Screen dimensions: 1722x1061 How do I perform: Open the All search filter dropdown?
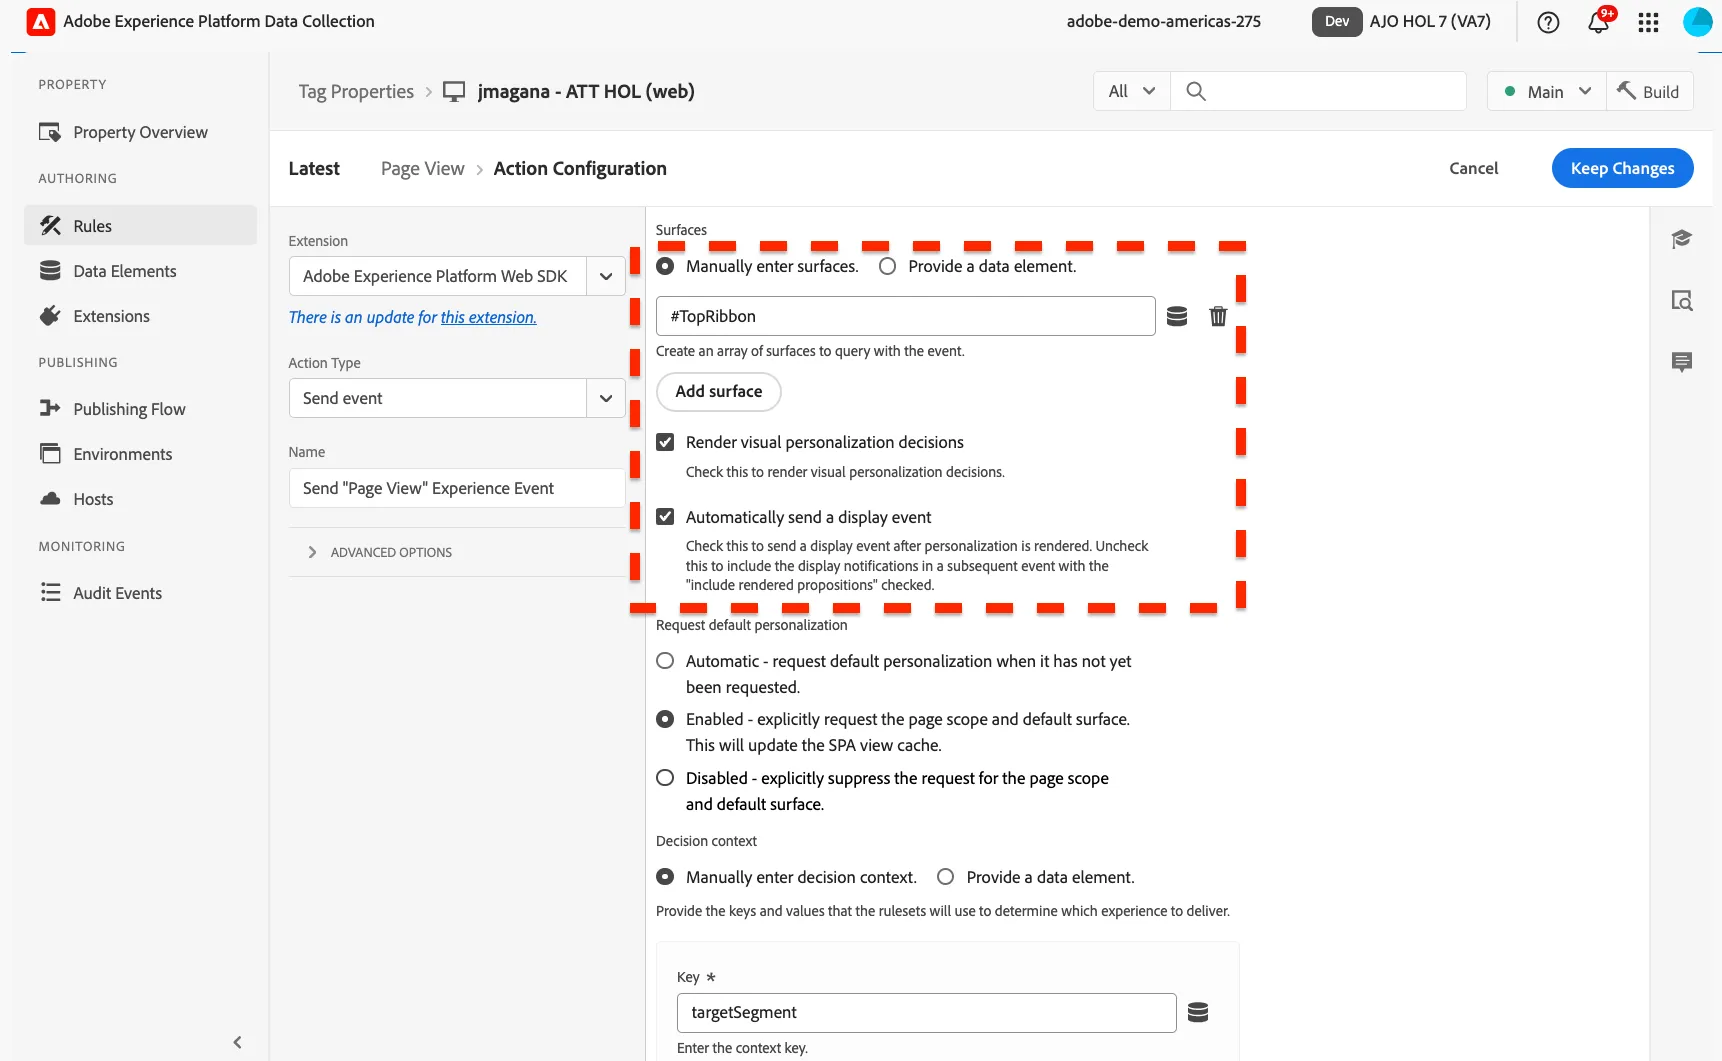click(1132, 91)
